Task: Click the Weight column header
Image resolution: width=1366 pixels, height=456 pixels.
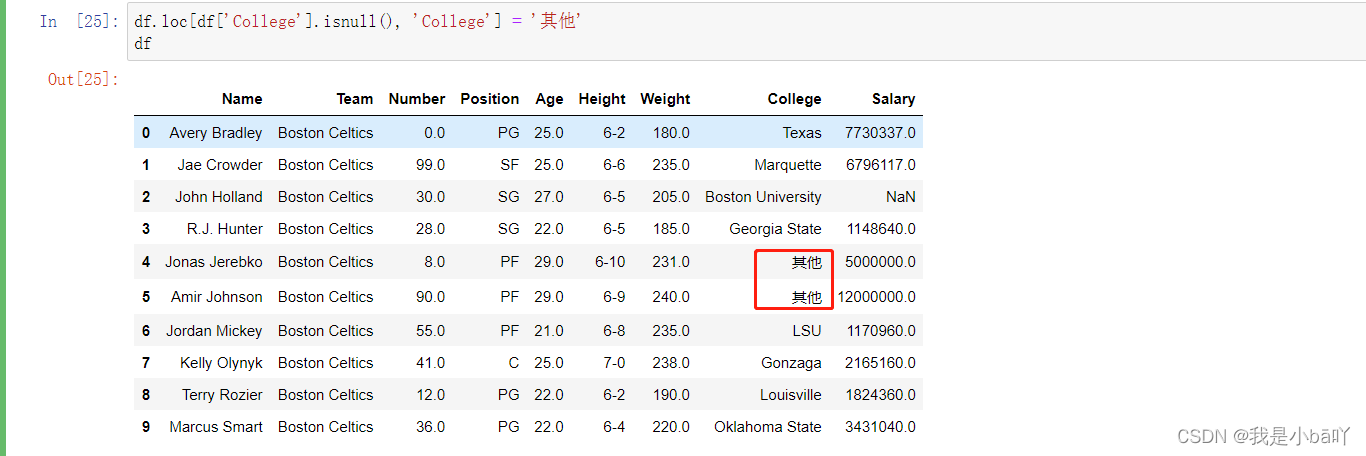Action: [665, 99]
